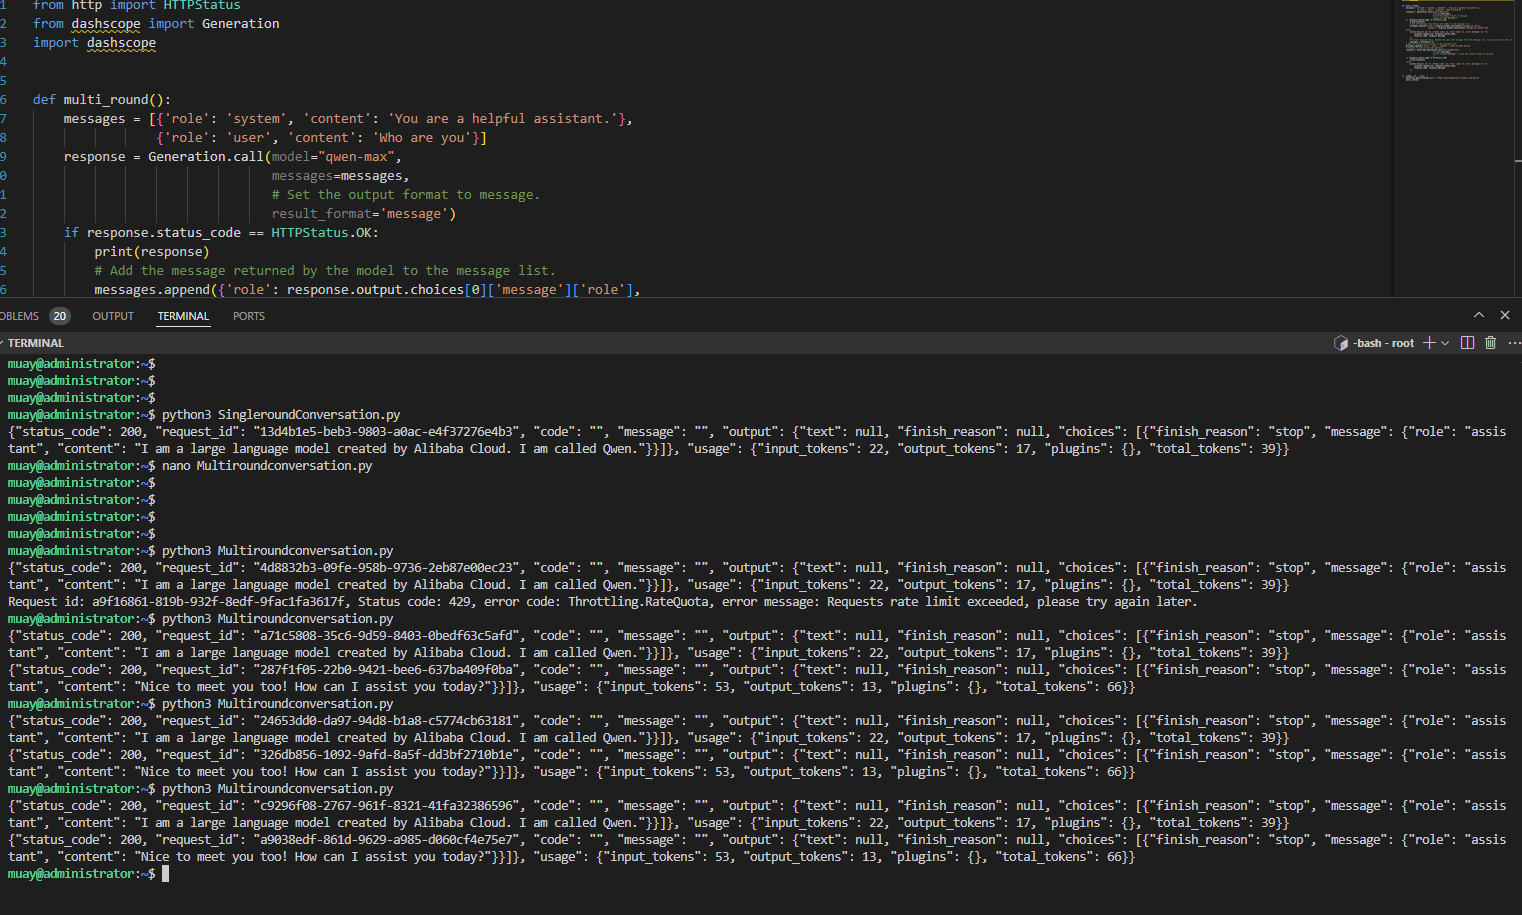Click request id starting with 4d8832b3
Screen dimensions: 1522x915
[388, 568]
